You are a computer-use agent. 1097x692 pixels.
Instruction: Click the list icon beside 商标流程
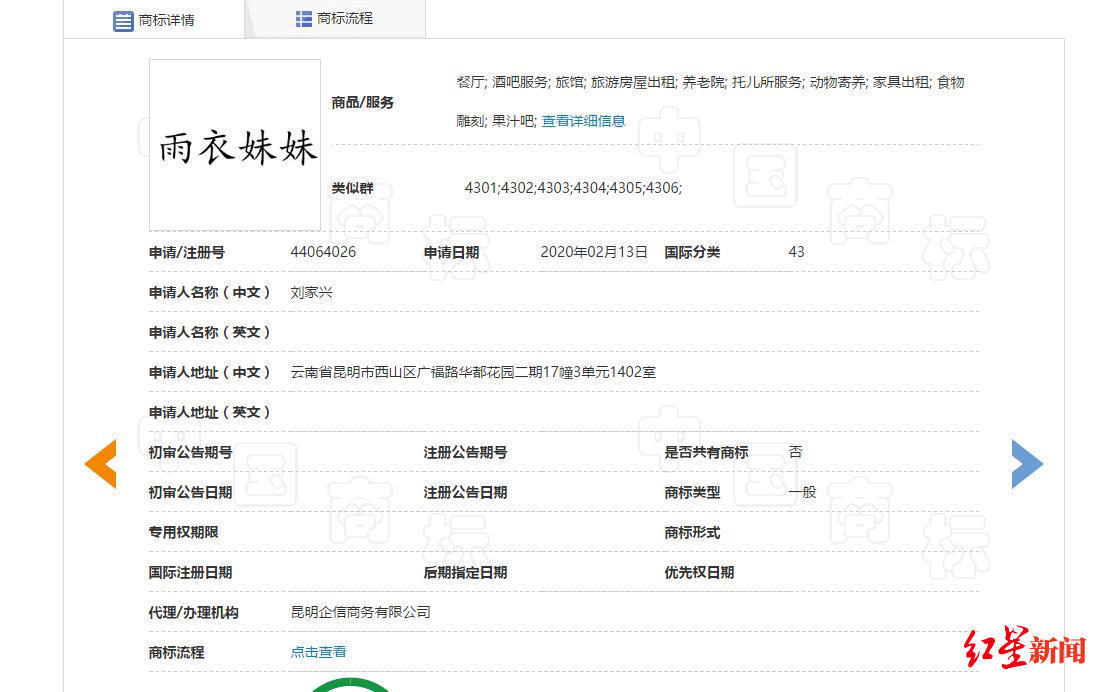pyautogui.click(x=302, y=17)
